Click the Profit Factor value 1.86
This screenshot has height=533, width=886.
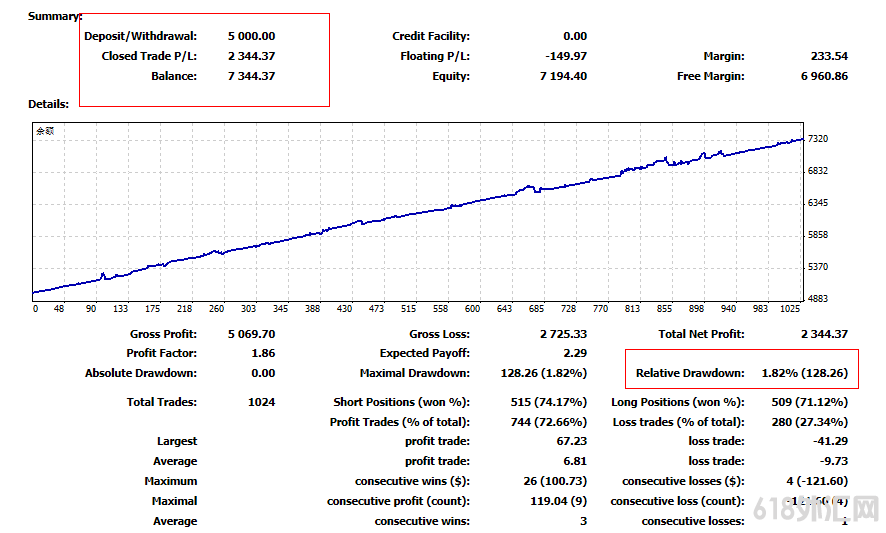point(262,353)
